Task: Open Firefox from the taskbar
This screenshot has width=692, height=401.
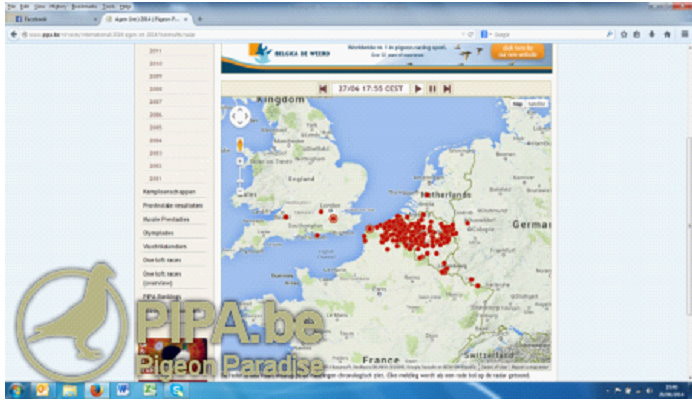Action: tap(97, 390)
